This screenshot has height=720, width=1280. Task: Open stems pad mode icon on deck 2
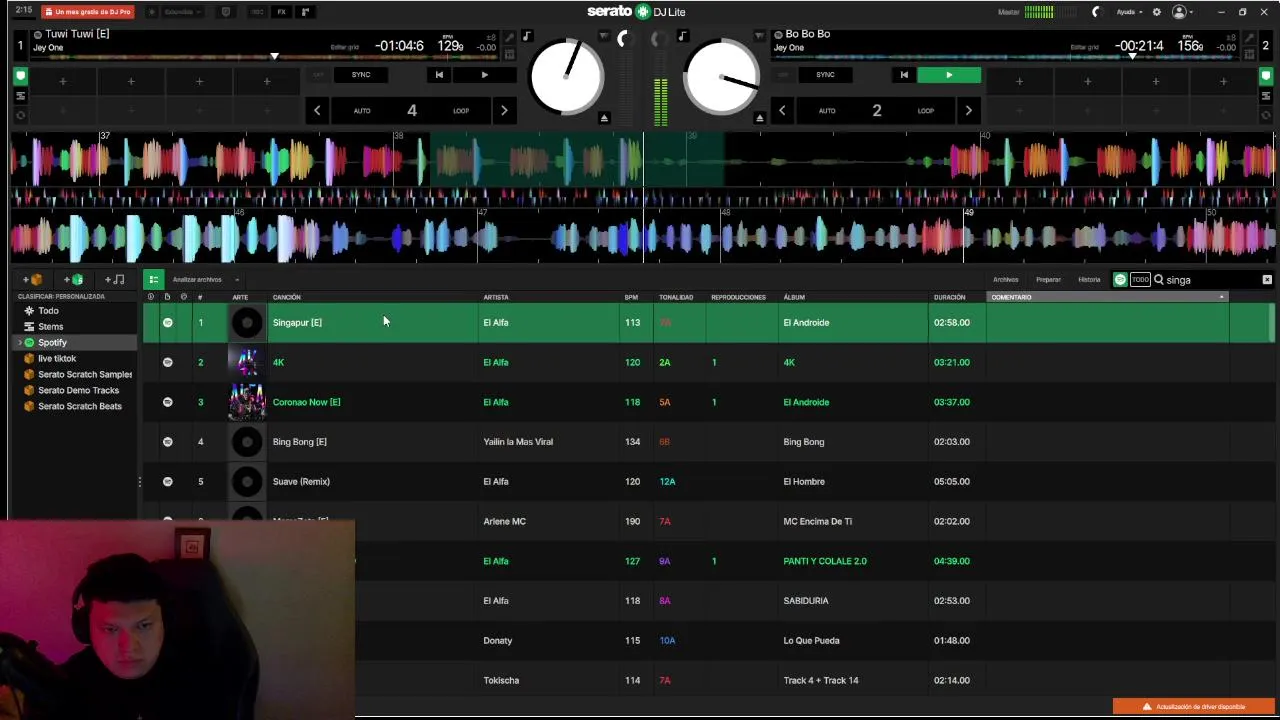[x=1265, y=96]
